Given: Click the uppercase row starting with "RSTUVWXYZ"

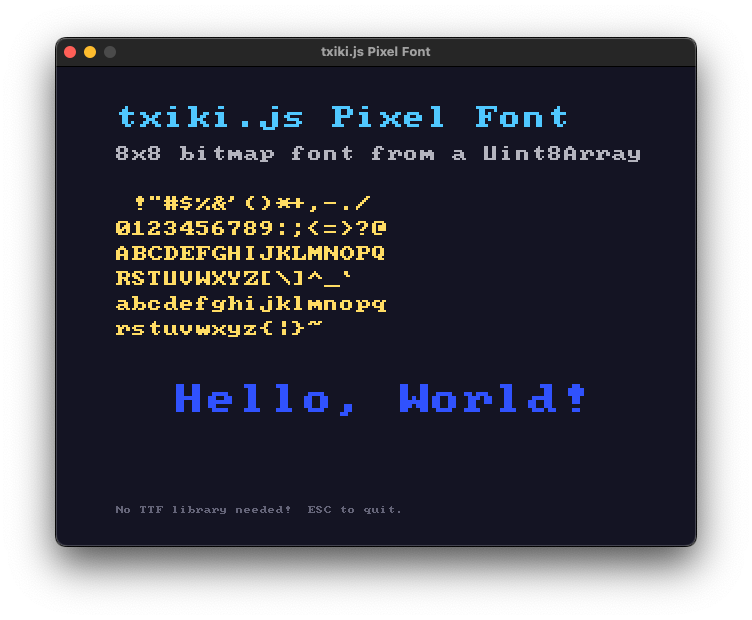Looking at the screenshot, I should point(234,278).
